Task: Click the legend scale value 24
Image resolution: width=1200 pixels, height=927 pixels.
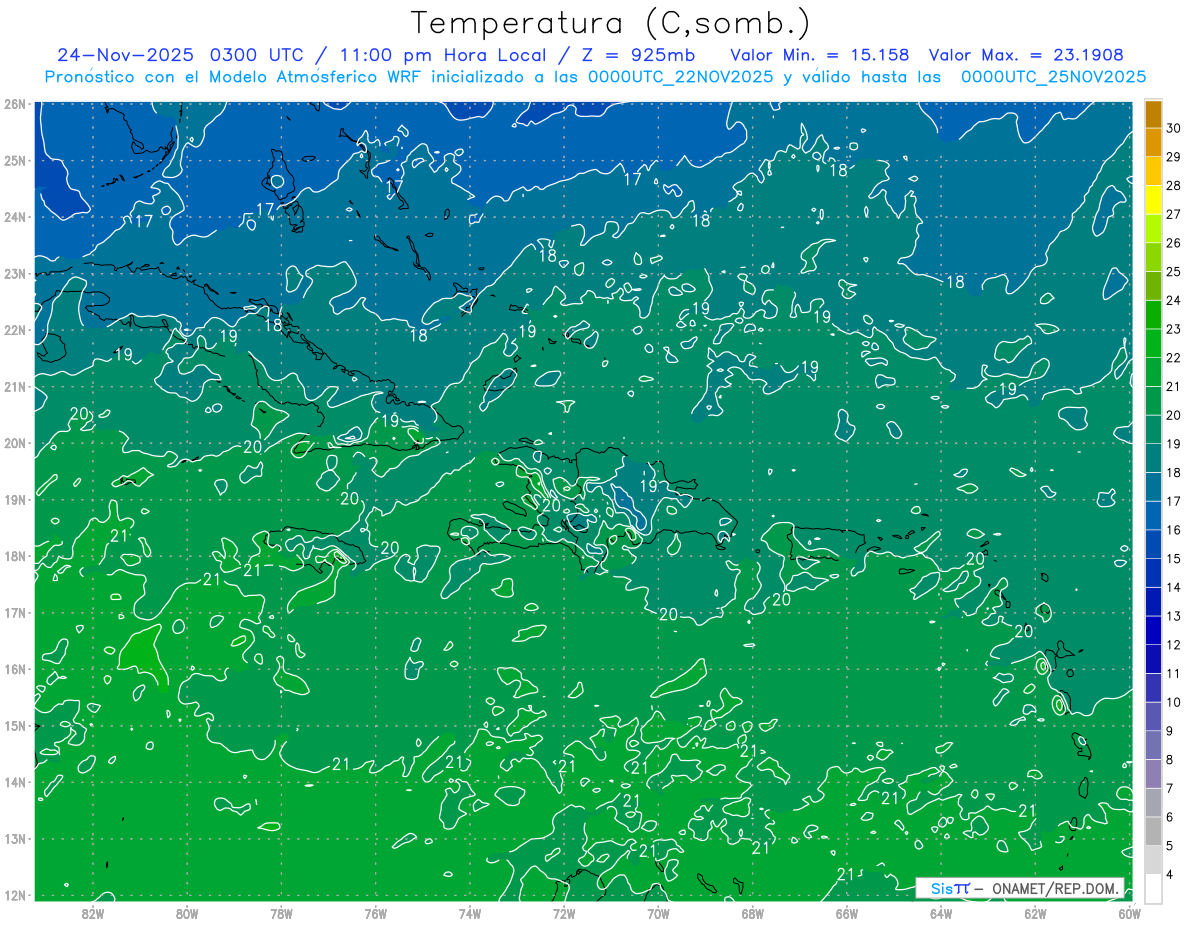Action: pos(1173,300)
